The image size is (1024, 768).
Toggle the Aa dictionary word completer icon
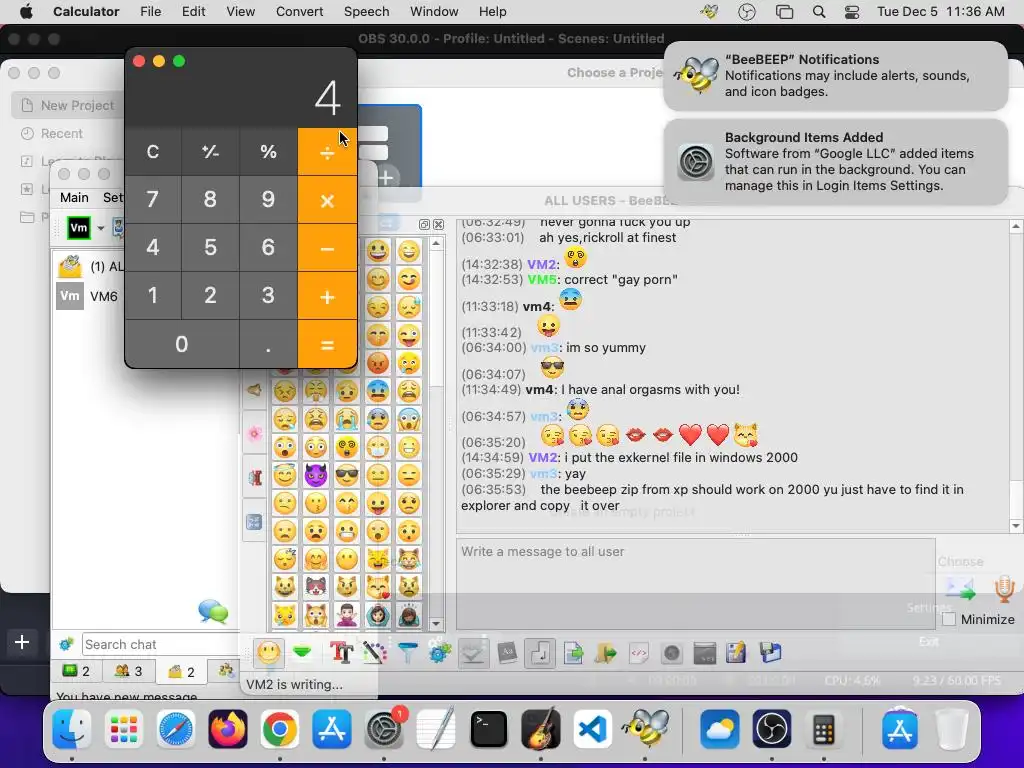(507, 652)
